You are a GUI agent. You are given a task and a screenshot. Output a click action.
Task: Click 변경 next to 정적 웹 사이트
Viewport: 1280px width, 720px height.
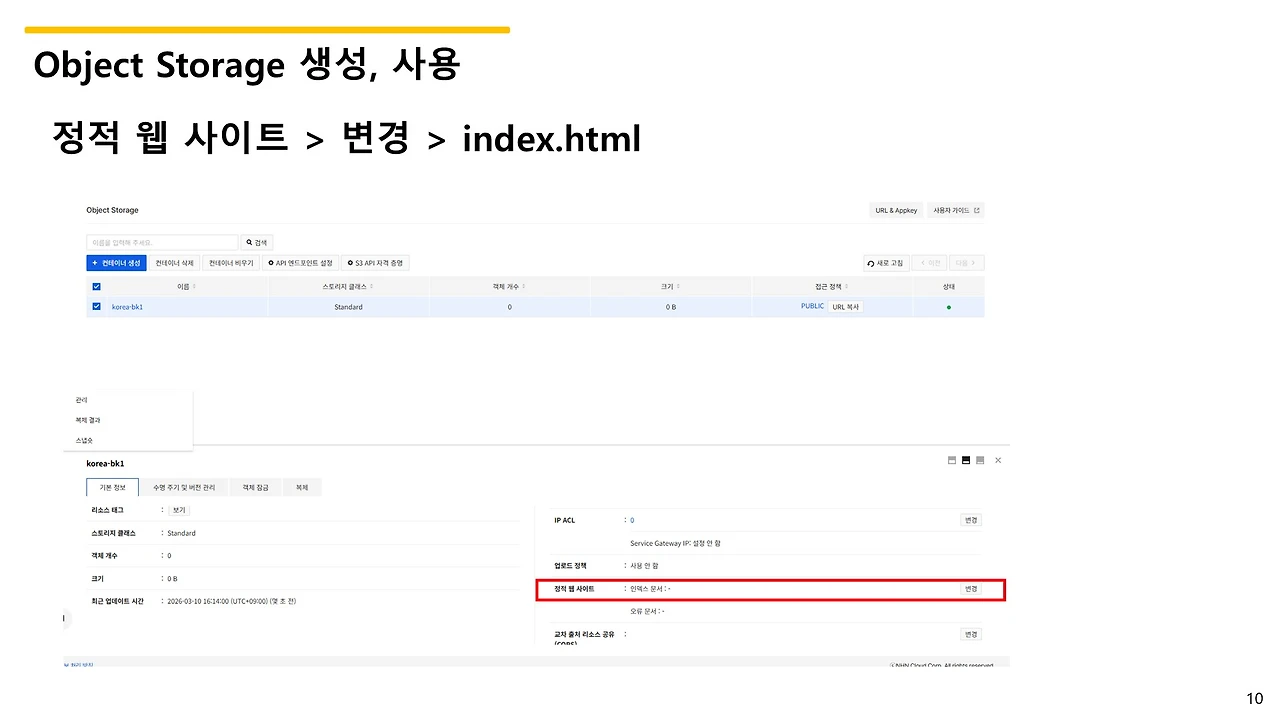point(970,589)
